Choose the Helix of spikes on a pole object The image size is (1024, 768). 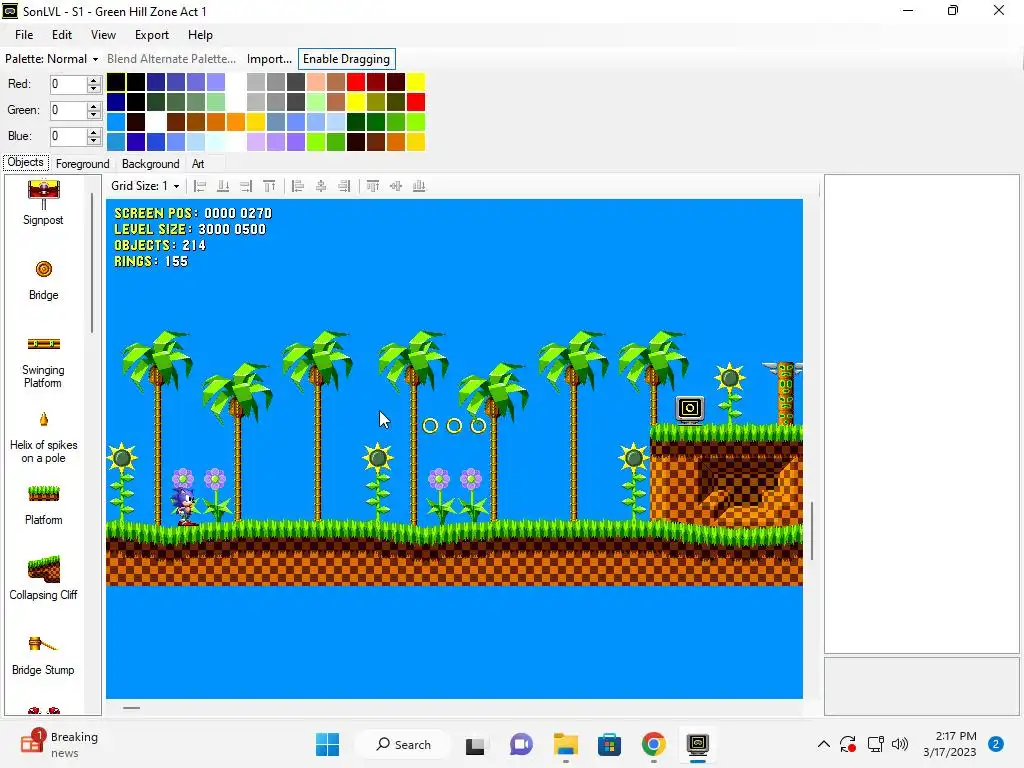43,438
